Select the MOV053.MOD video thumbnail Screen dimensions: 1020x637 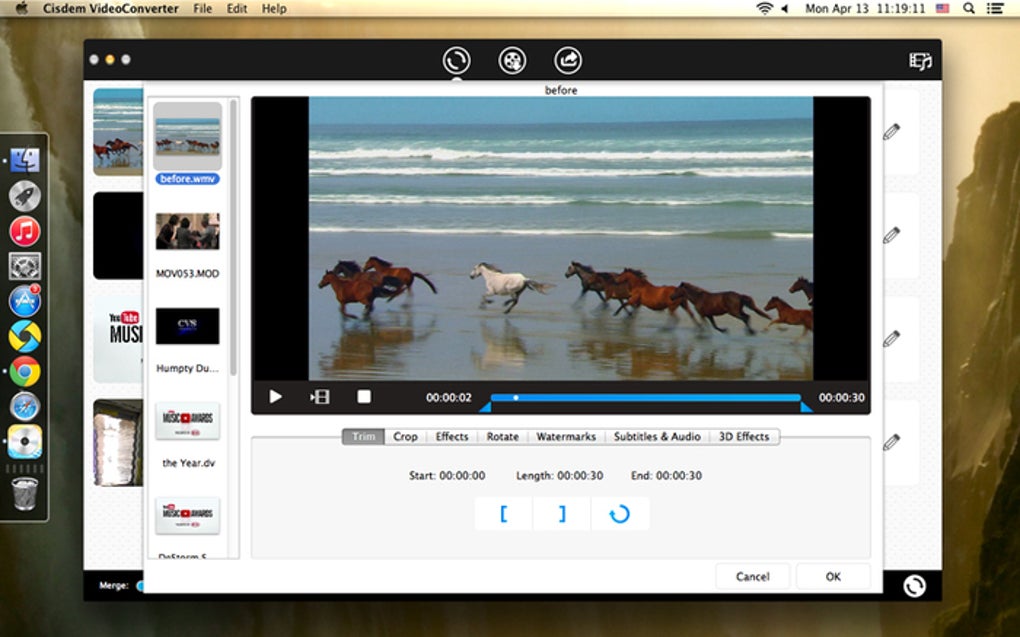[187, 232]
